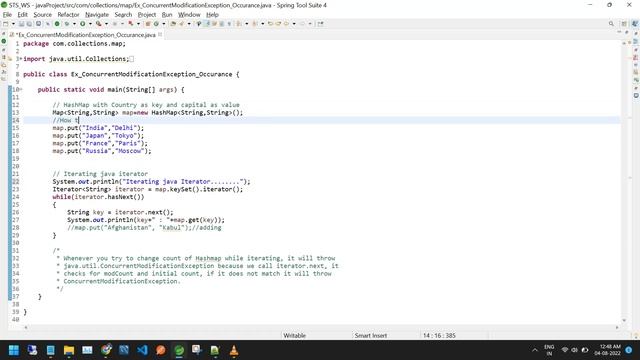Click the Smart Insert status entry

(371, 336)
